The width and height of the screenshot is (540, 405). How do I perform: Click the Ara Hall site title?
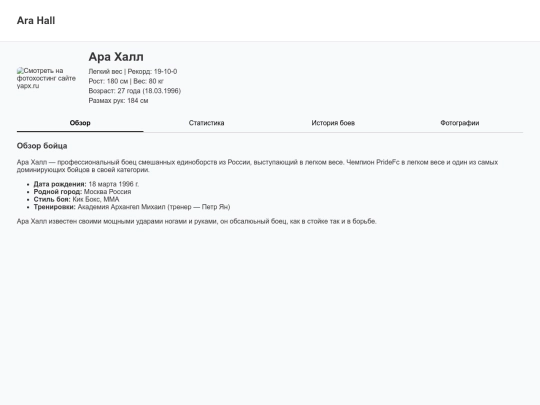[x=36, y=21]
